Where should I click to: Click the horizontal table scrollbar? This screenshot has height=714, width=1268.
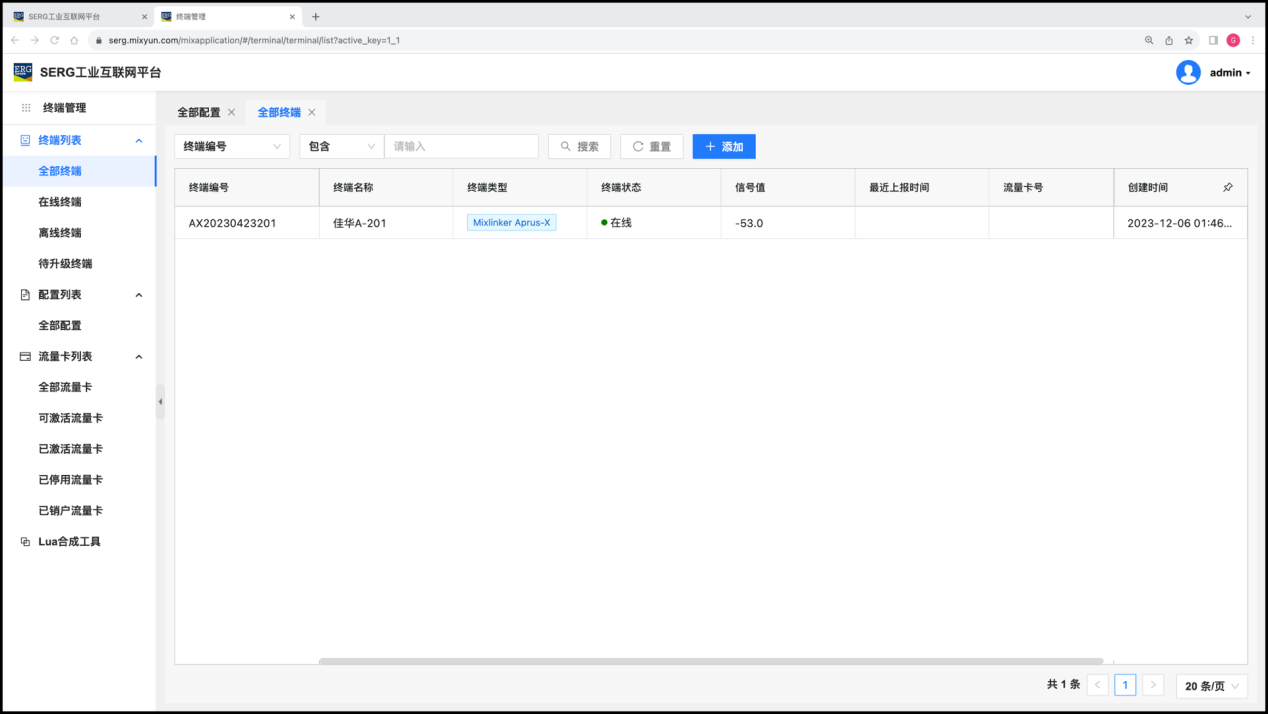tap(710, 661)
